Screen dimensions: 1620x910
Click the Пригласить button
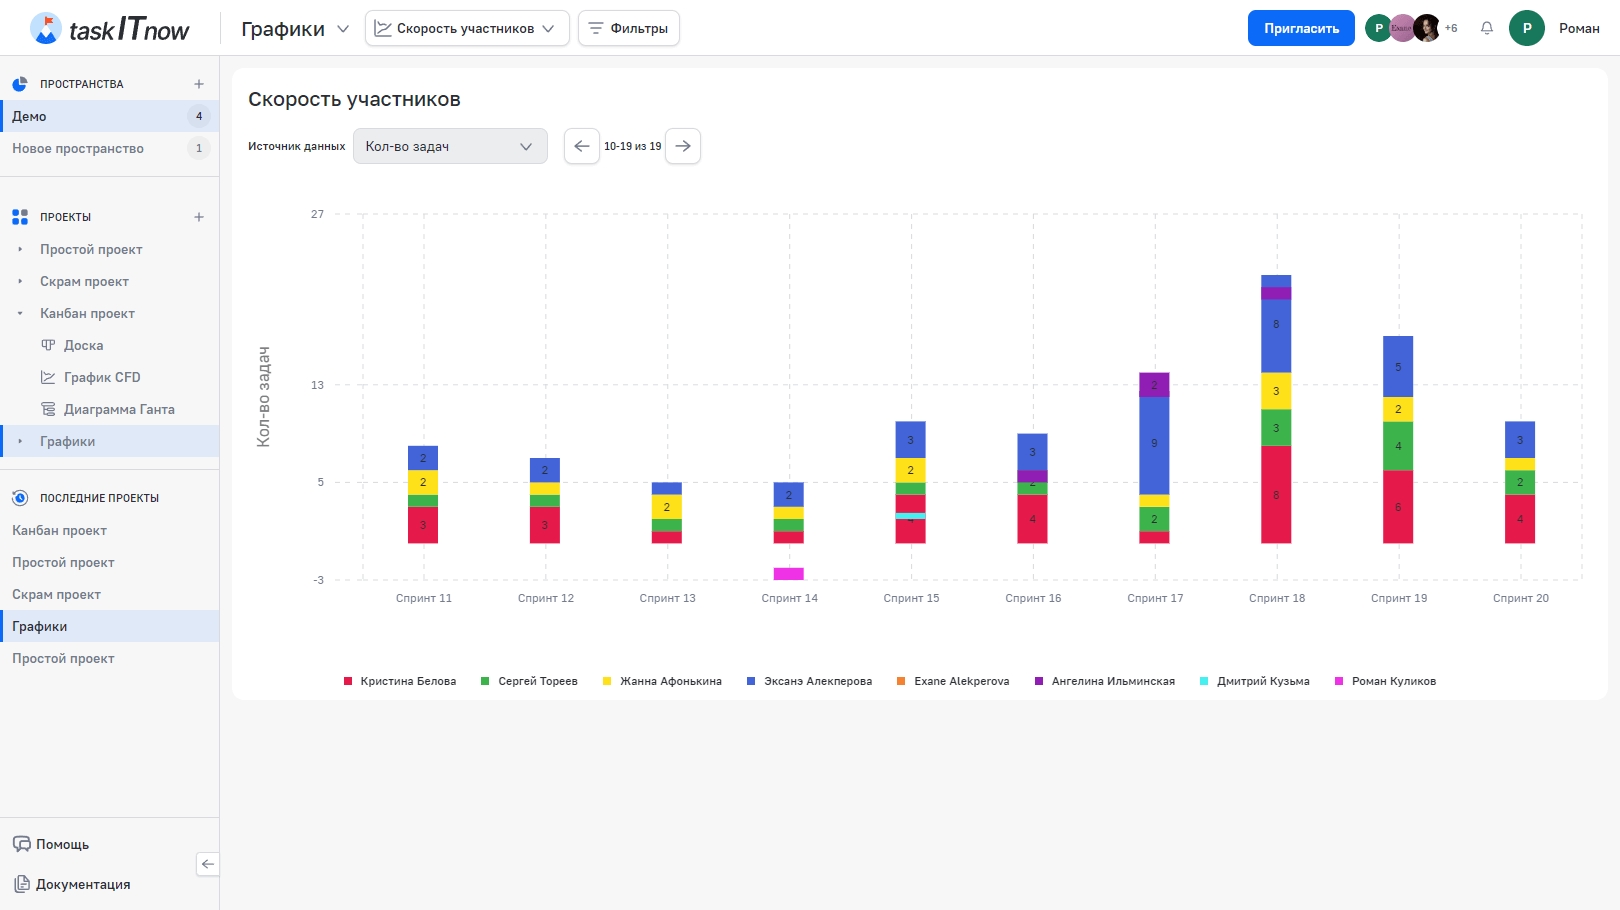1300,28
